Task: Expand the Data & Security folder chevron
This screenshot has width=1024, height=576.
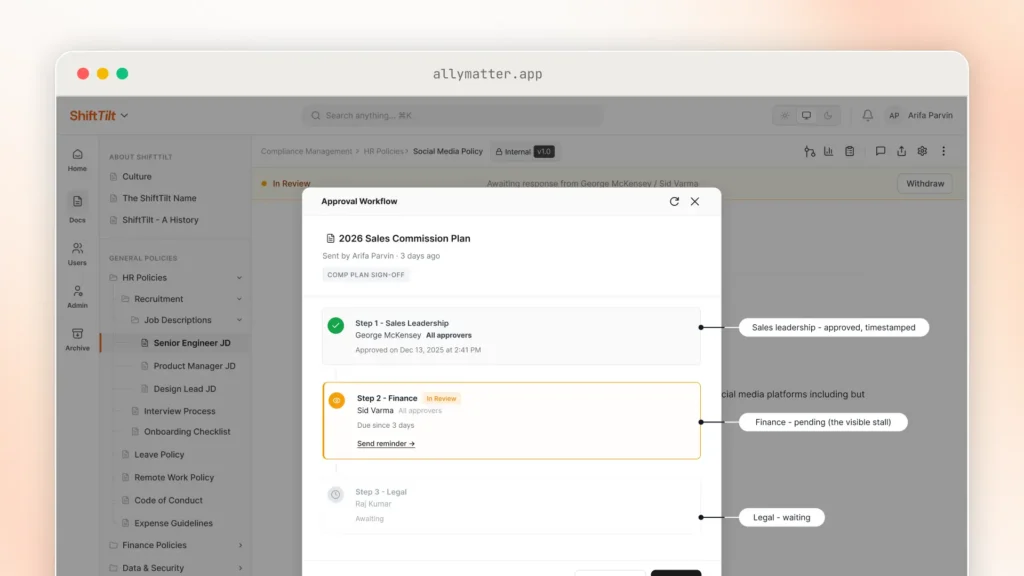Action: tap(240, 568)
